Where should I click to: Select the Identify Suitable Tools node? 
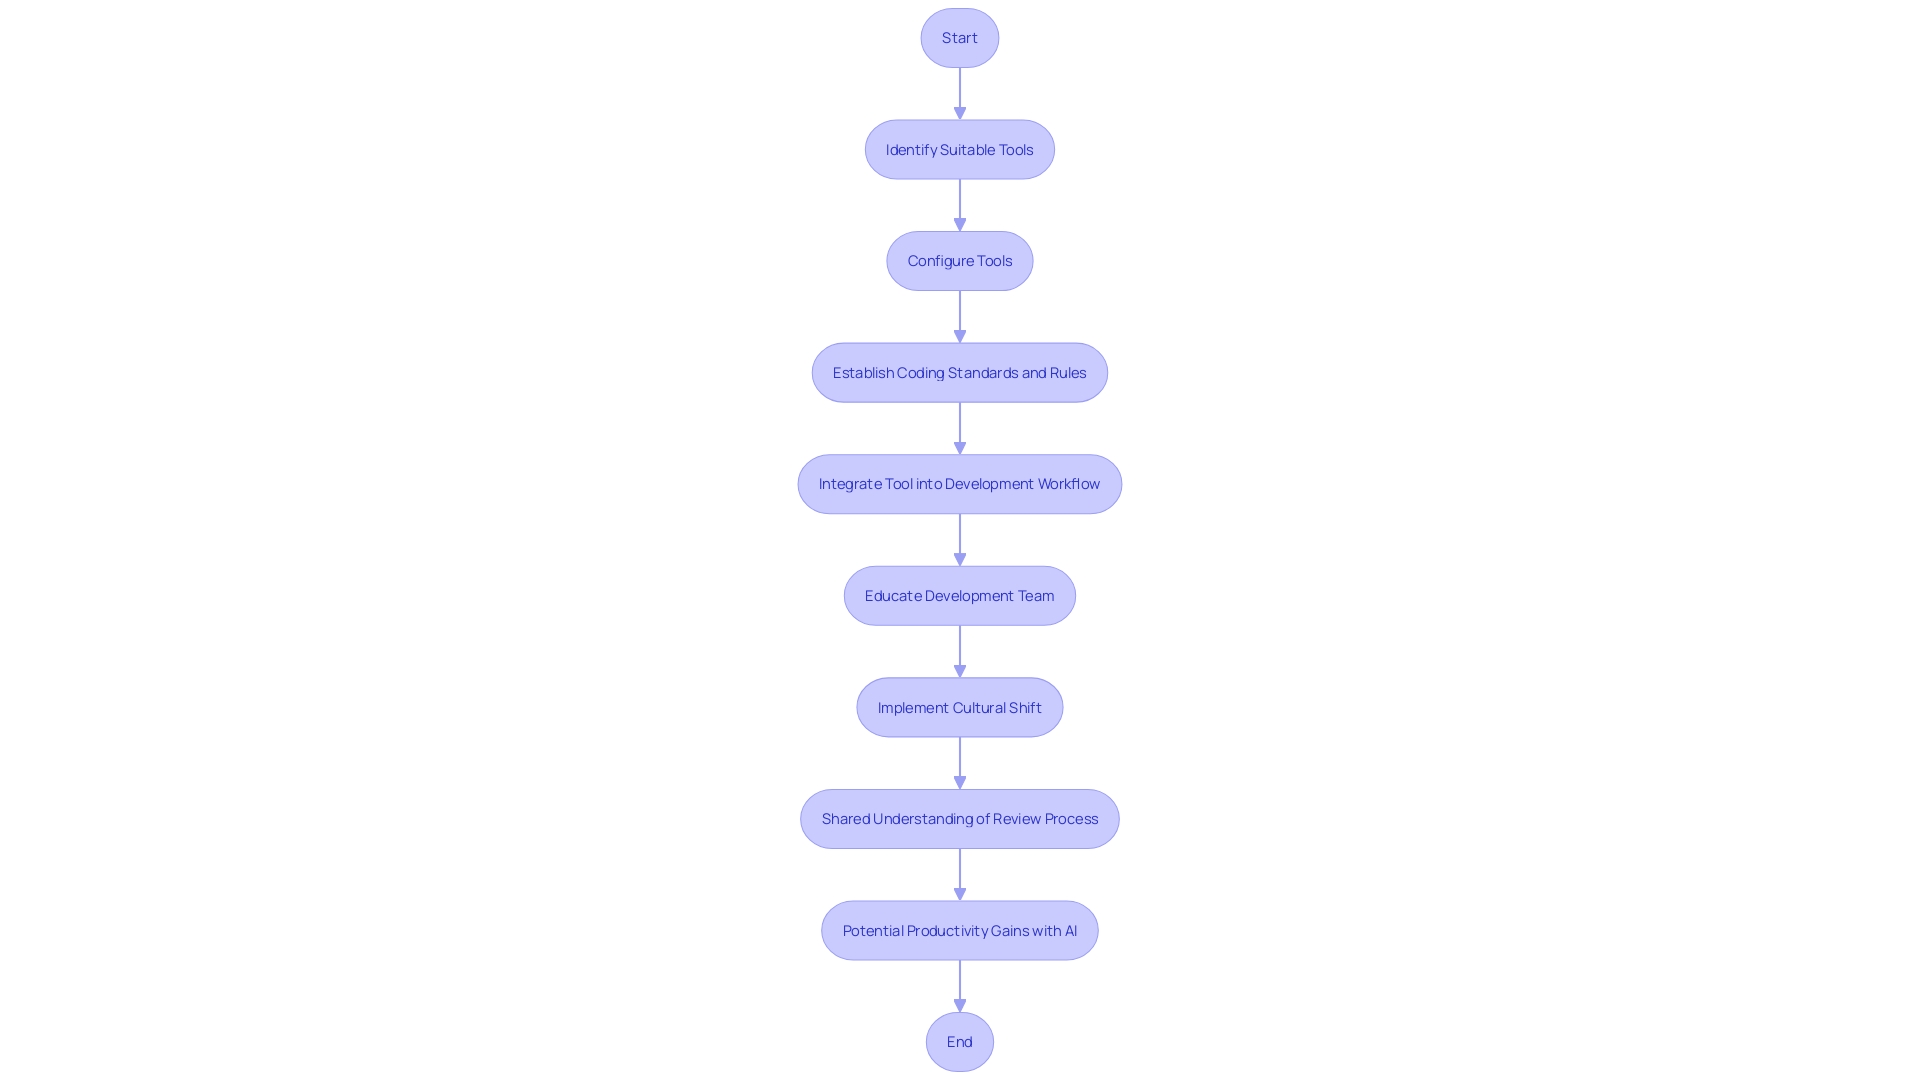click(959, 148)
